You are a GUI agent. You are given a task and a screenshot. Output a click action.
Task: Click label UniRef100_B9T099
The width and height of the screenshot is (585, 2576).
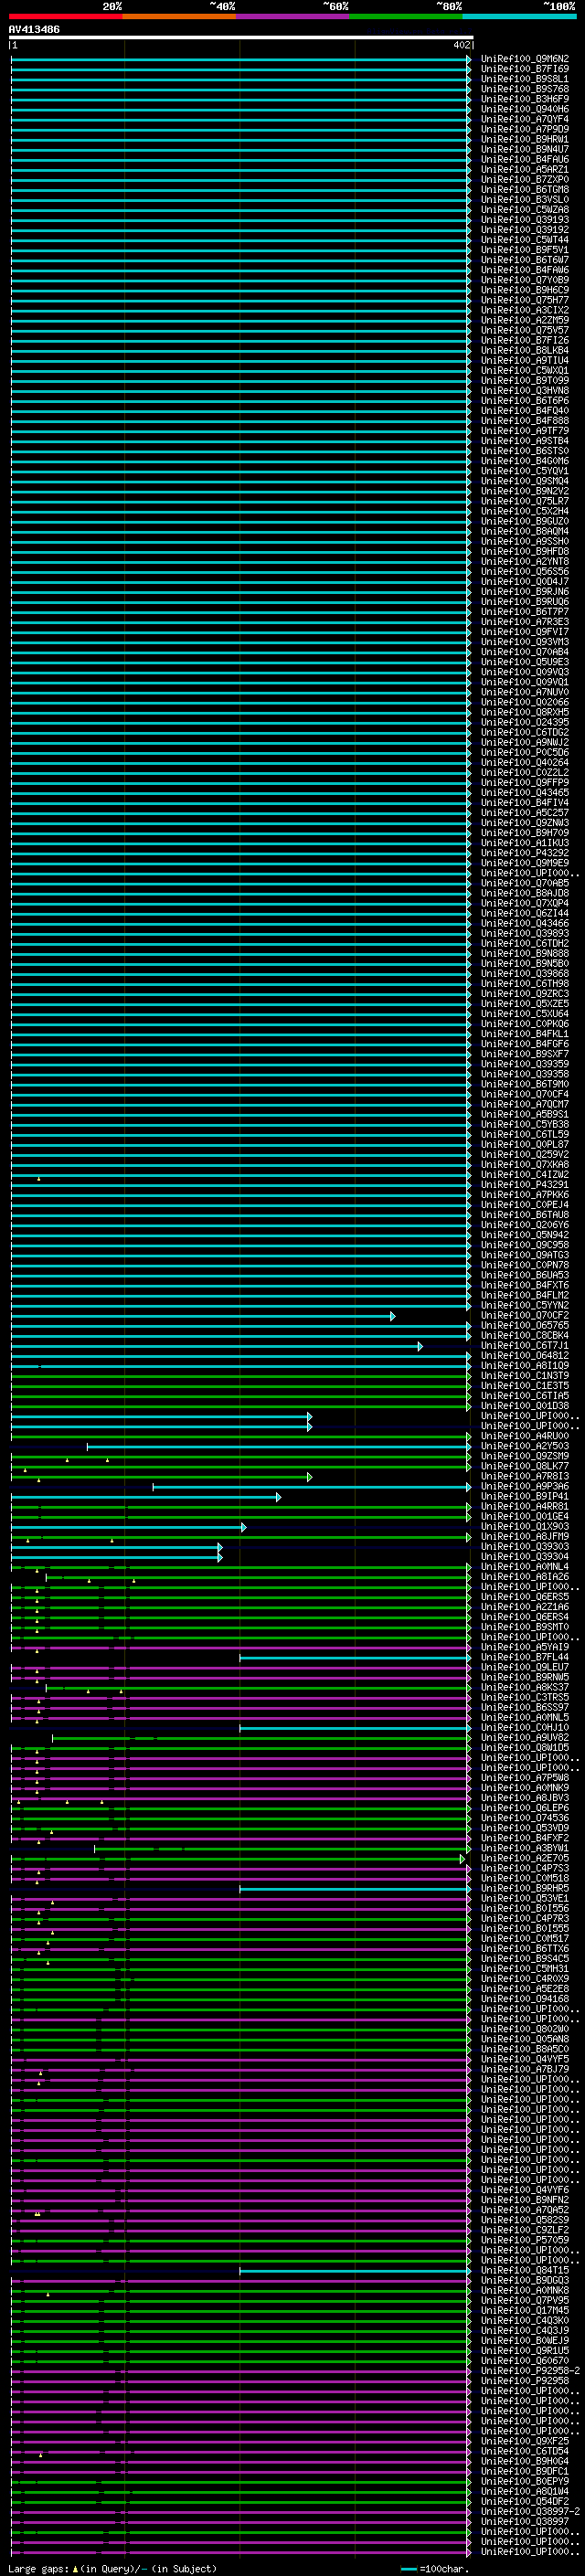(525, 381)
